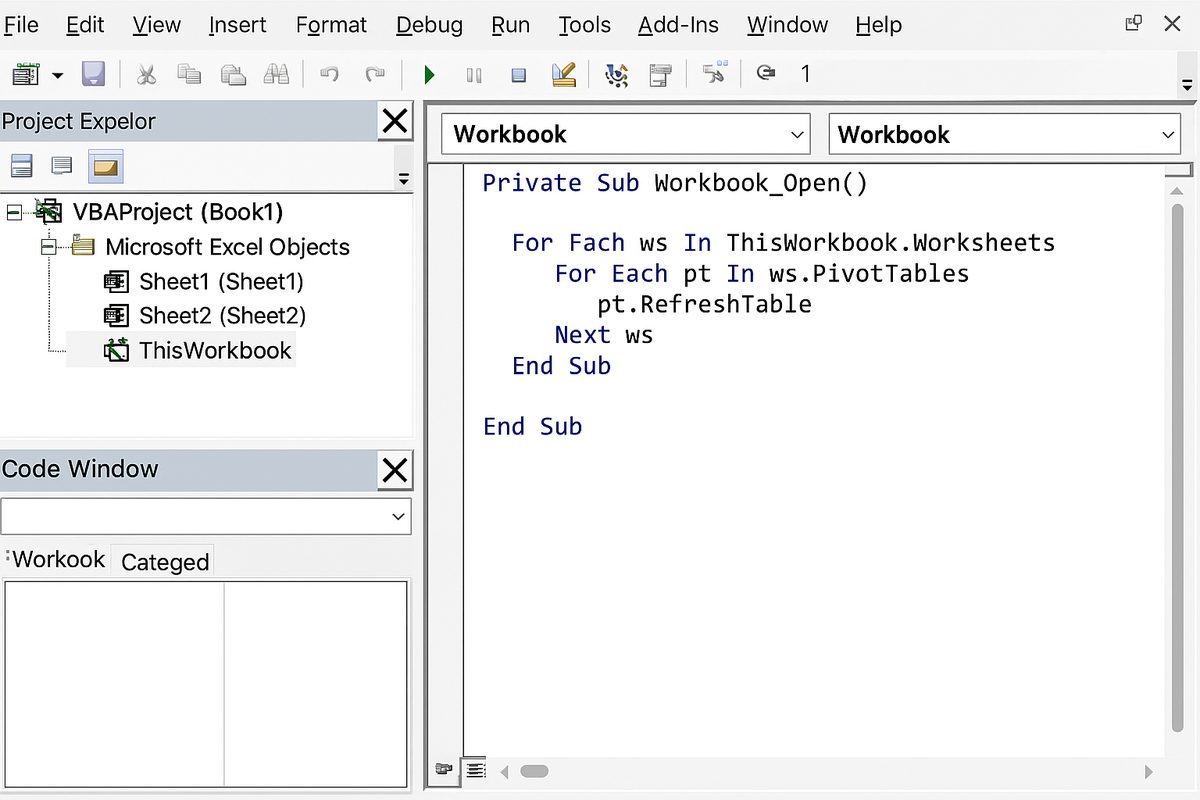Click the "Private Sub Workbook_Open()" code line

675,183
